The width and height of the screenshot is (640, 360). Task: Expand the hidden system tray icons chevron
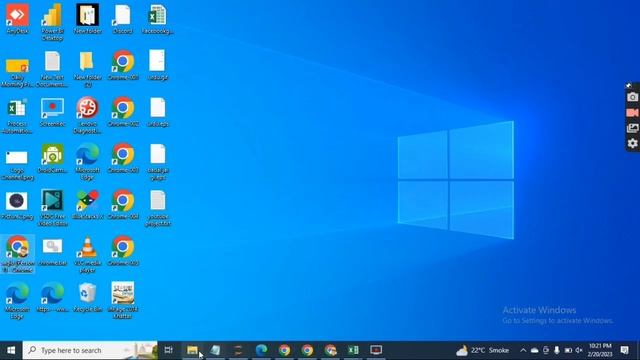point(523,350)
